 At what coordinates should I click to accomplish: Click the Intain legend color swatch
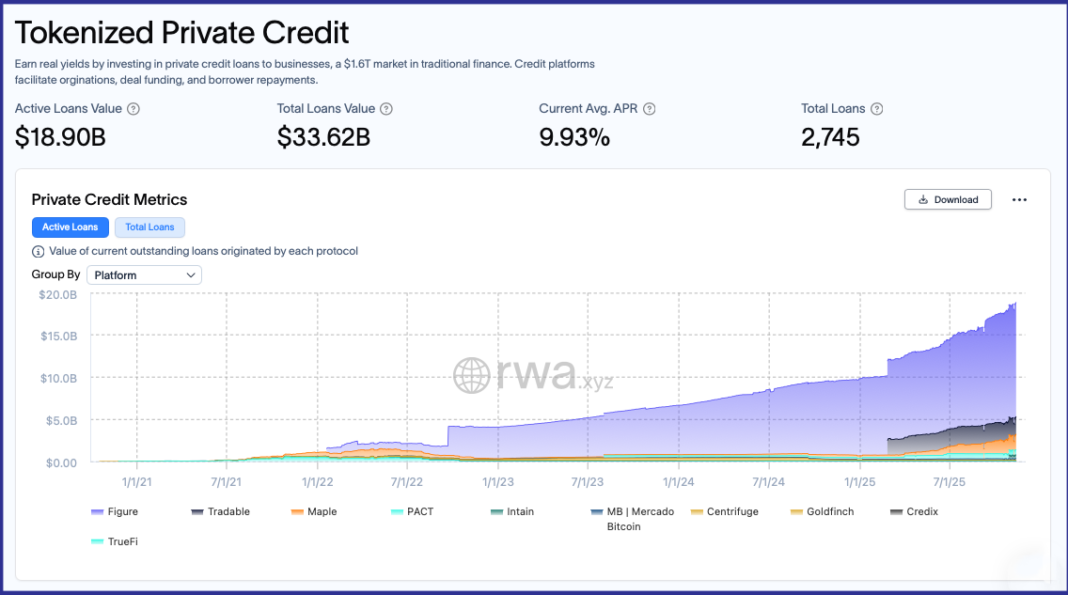point(496,512)
